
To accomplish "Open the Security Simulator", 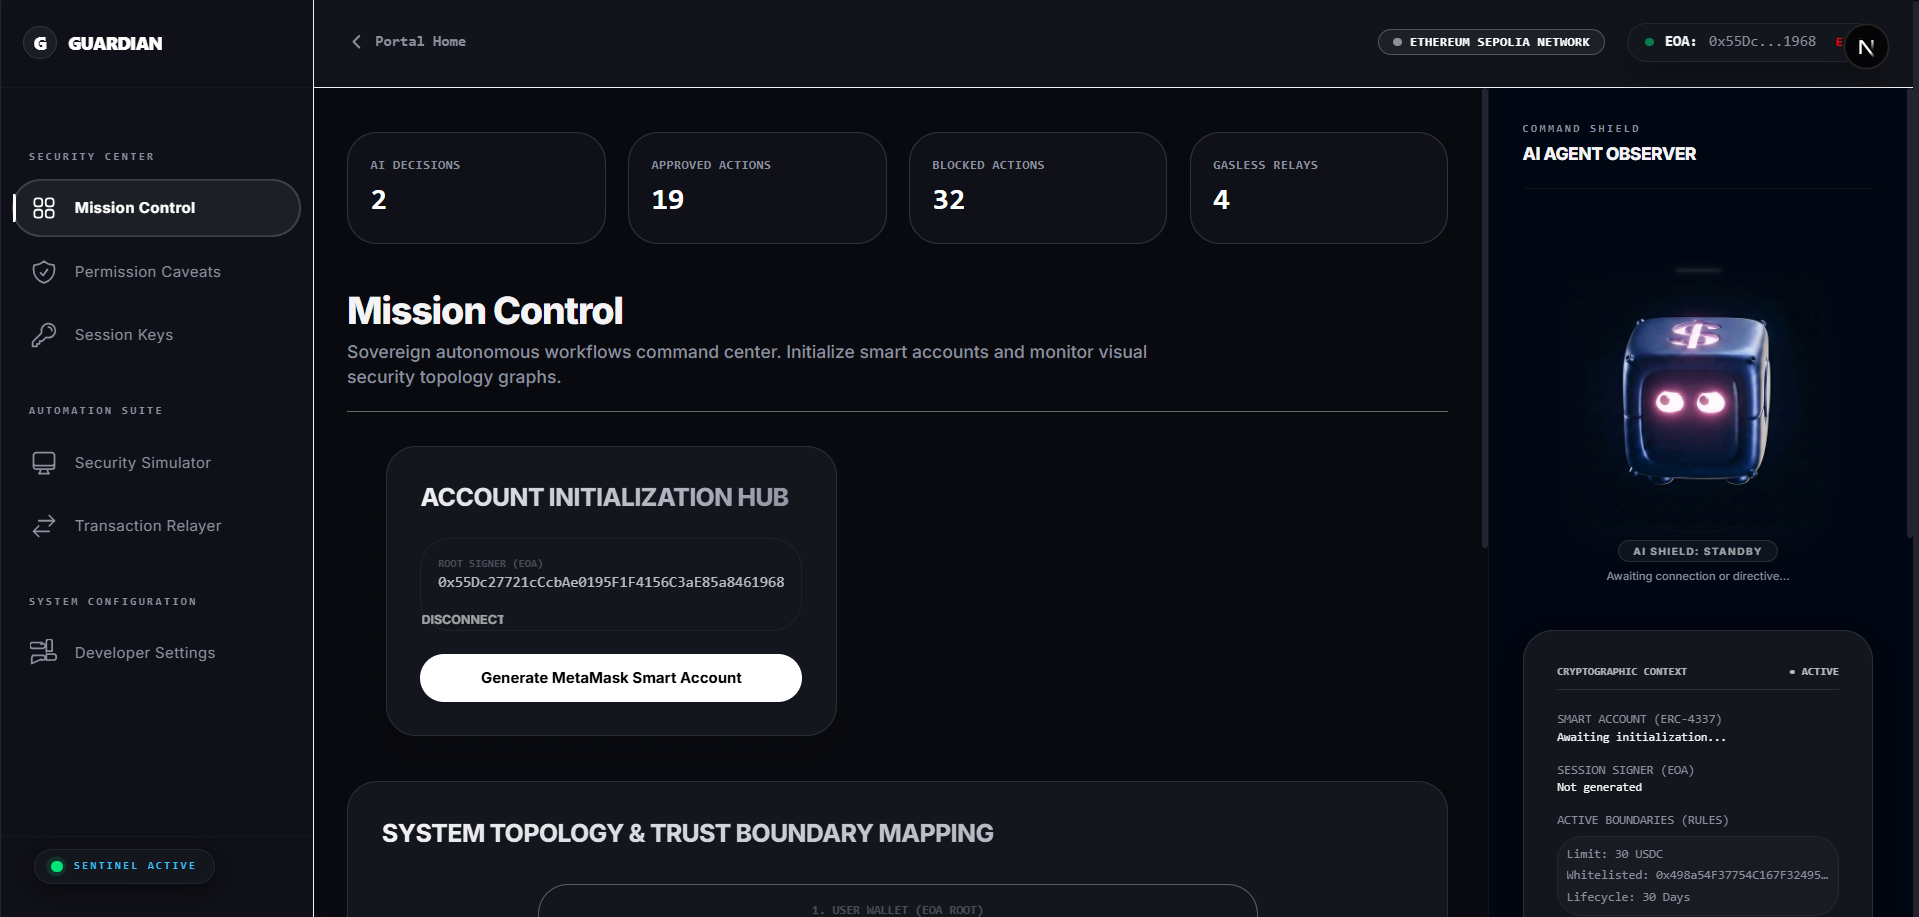I will pyautogui.click(x=157, y=463).
